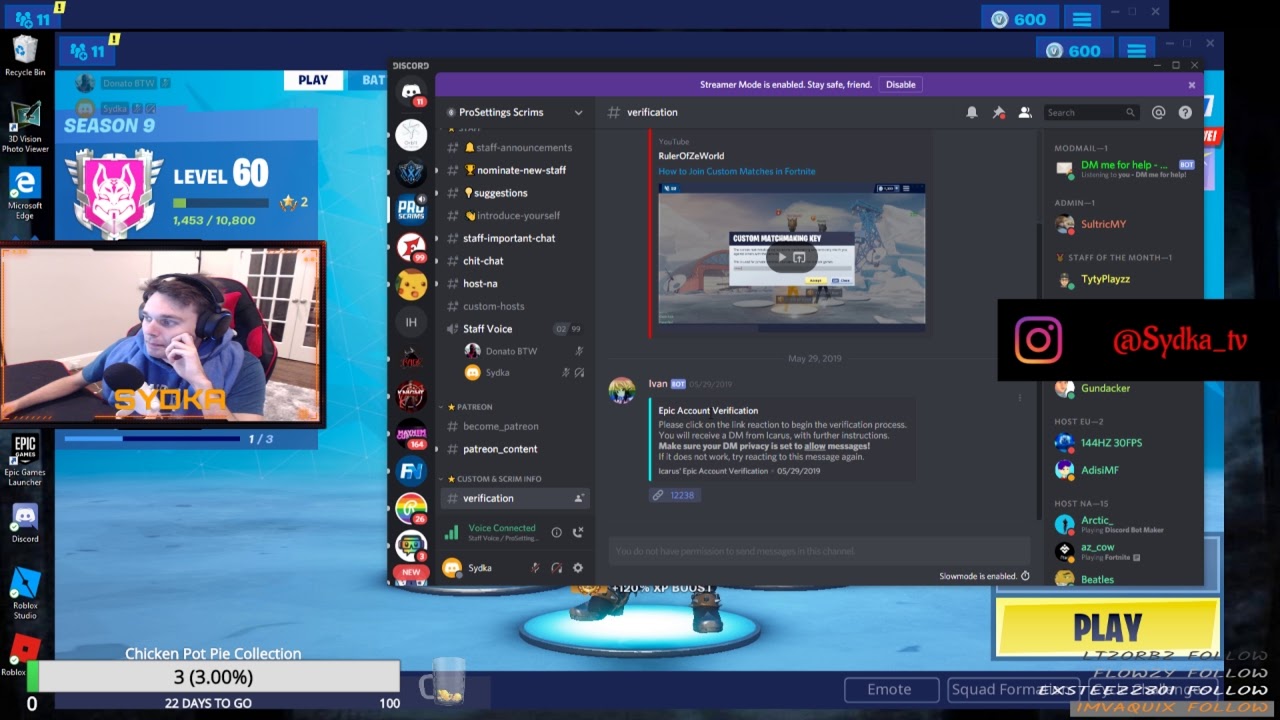Select ProSettings Scrims server icon
1280x720 pixels.
[x=411, y=209]
